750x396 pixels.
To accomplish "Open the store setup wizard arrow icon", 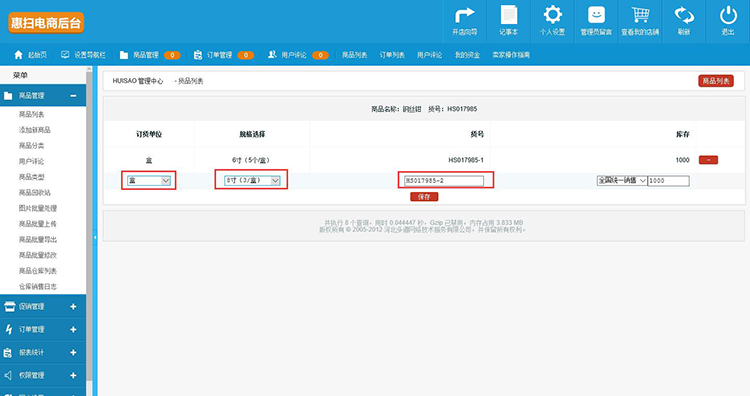I will pos(464,15).
